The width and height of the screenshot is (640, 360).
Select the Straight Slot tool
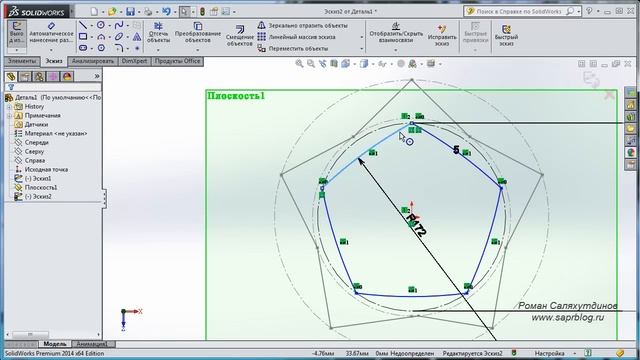pyautogui.click(x=83, y=48)
